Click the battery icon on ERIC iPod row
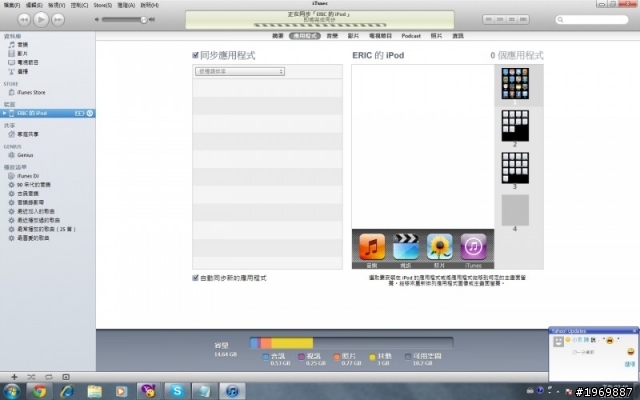The image size is (640, 400). (79, 113)
